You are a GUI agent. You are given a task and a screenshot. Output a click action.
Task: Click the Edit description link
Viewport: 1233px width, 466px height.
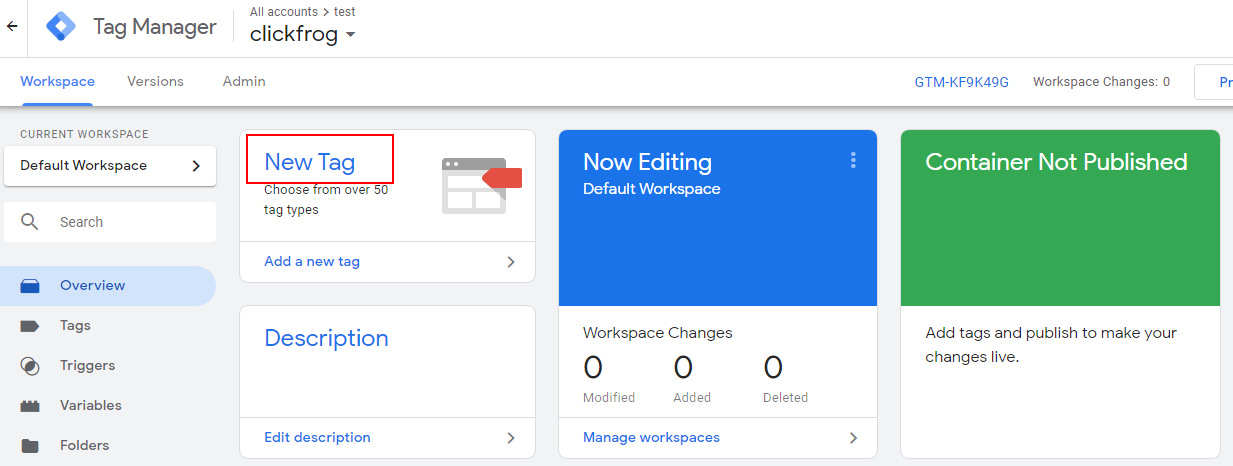pos(317,438)
